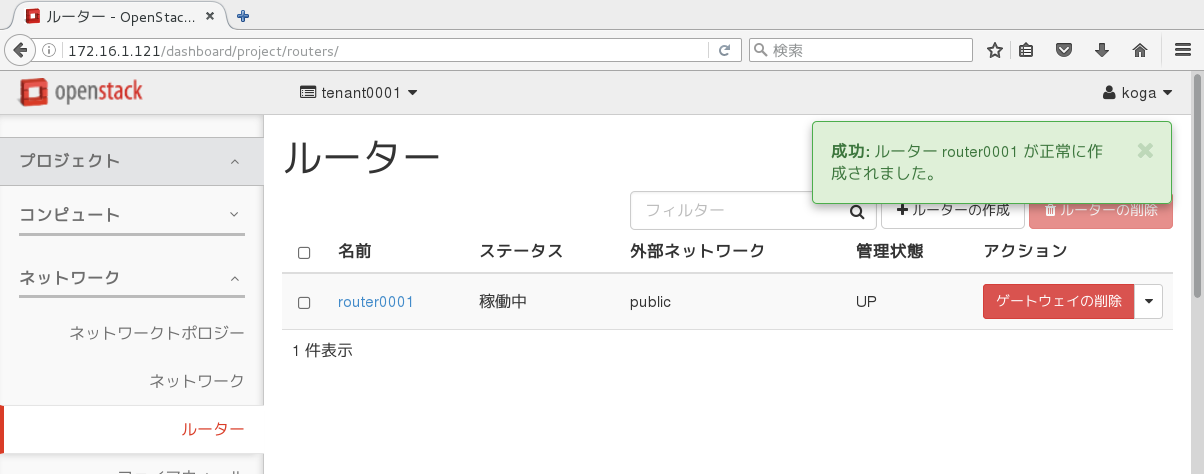The image size is (1204, 474).
Task: Click the browser back arrow button
Action: click(x=18, y=50)
